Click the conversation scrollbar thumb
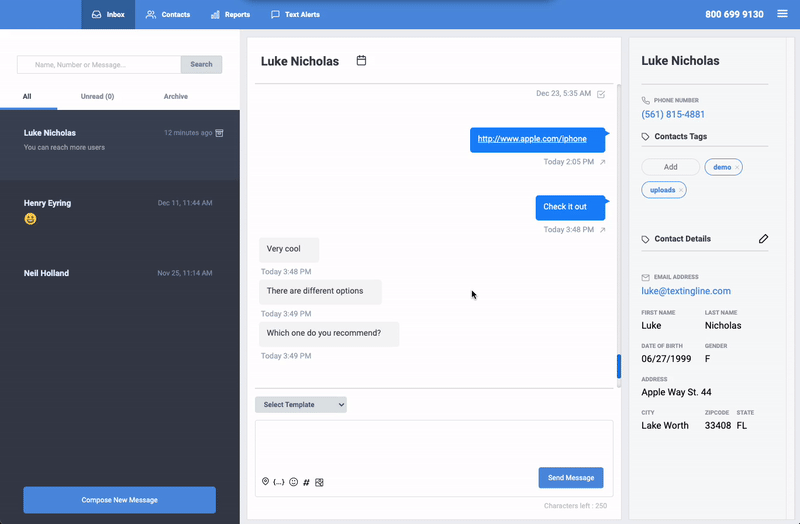Screen dimensions: 800x524 (x=619, y=366)
